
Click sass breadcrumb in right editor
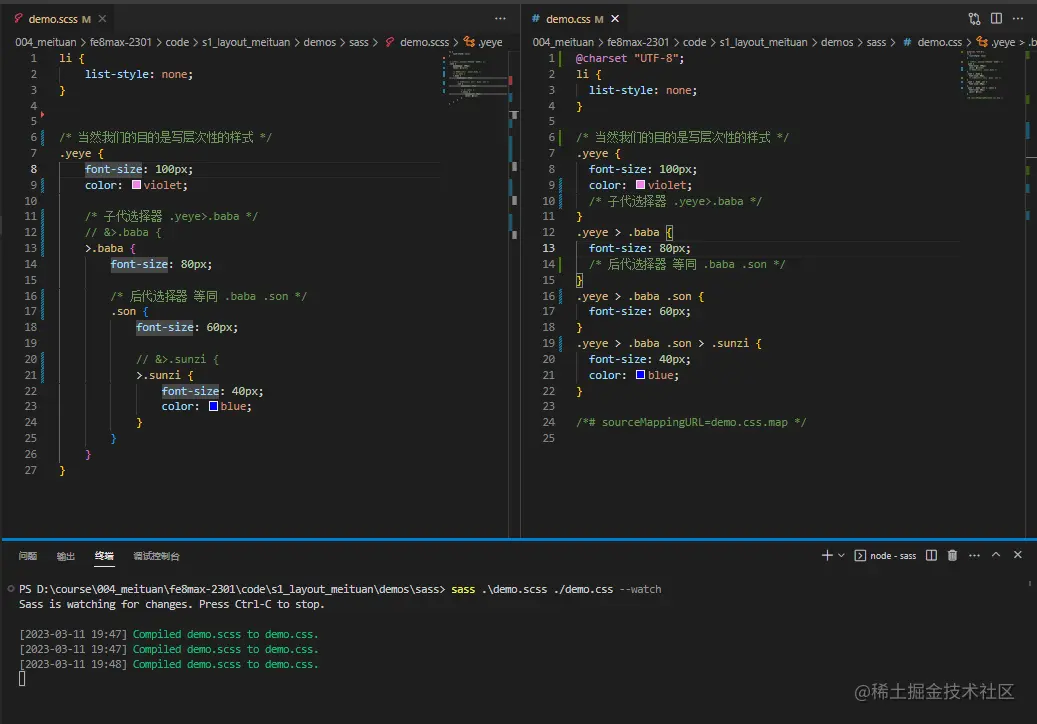tap(876, 42)
